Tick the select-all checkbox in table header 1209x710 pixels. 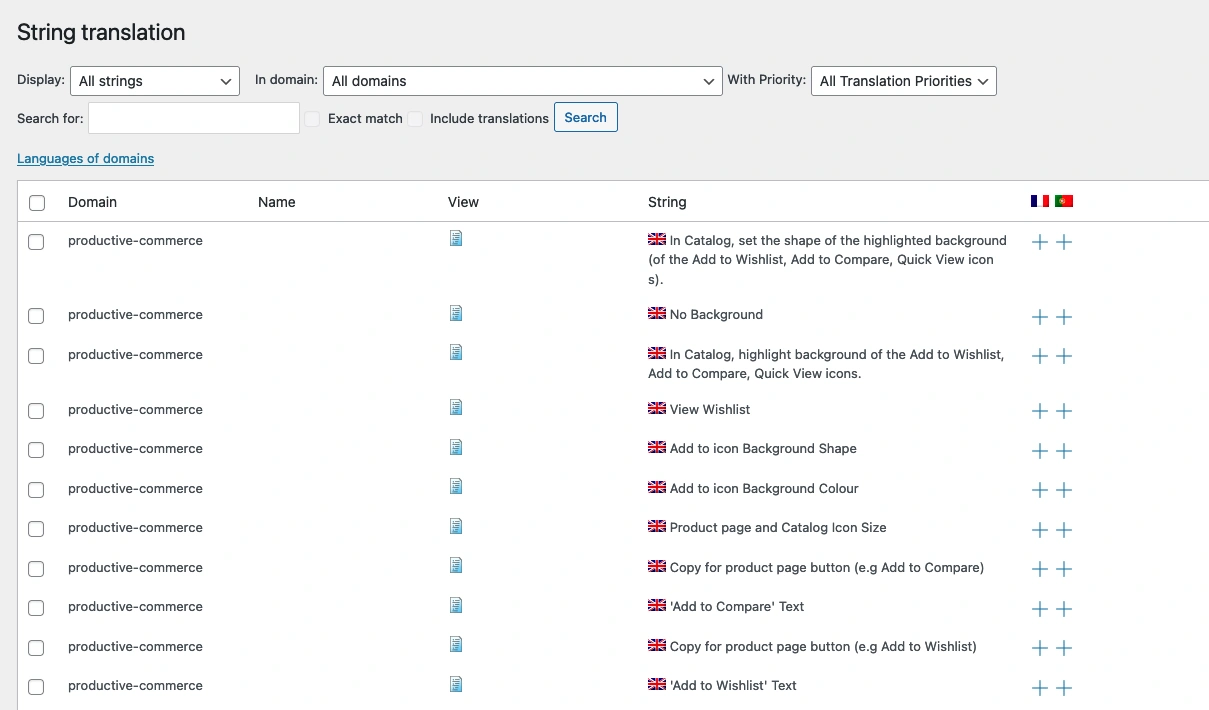tap(37, 203)
